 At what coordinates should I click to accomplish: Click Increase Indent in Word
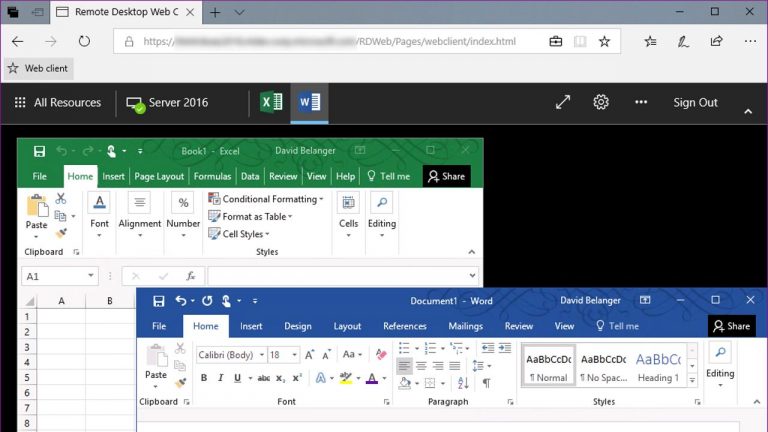click(x=505, y=348)
